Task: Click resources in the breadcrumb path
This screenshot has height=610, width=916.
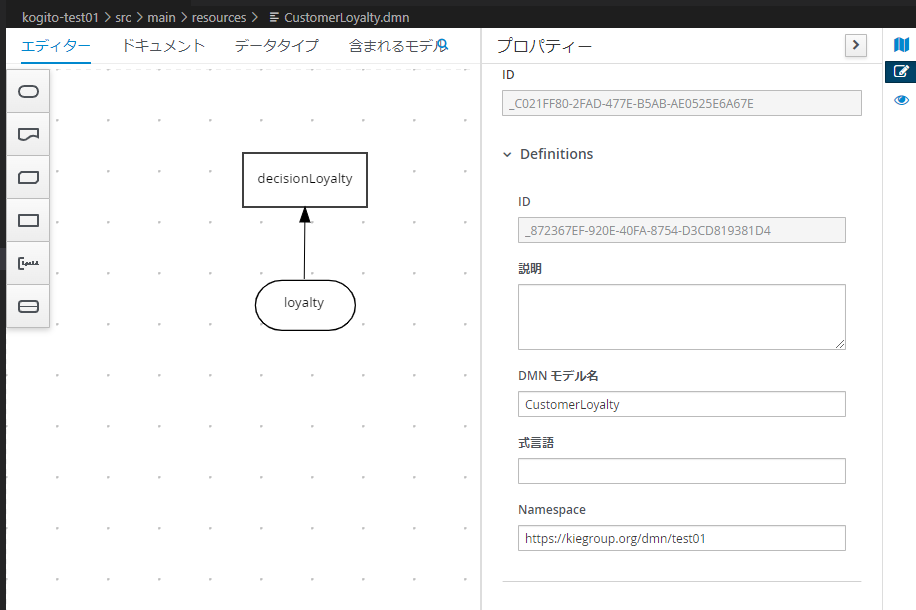Action: tap(219, 18)
